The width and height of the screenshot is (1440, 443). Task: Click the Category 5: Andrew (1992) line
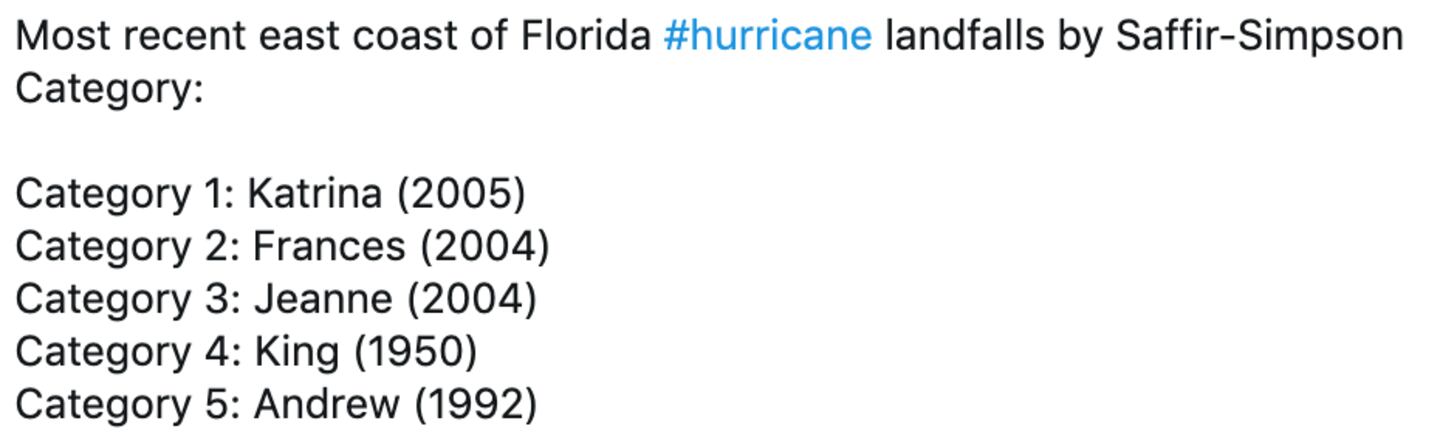(x=276, y=405)
